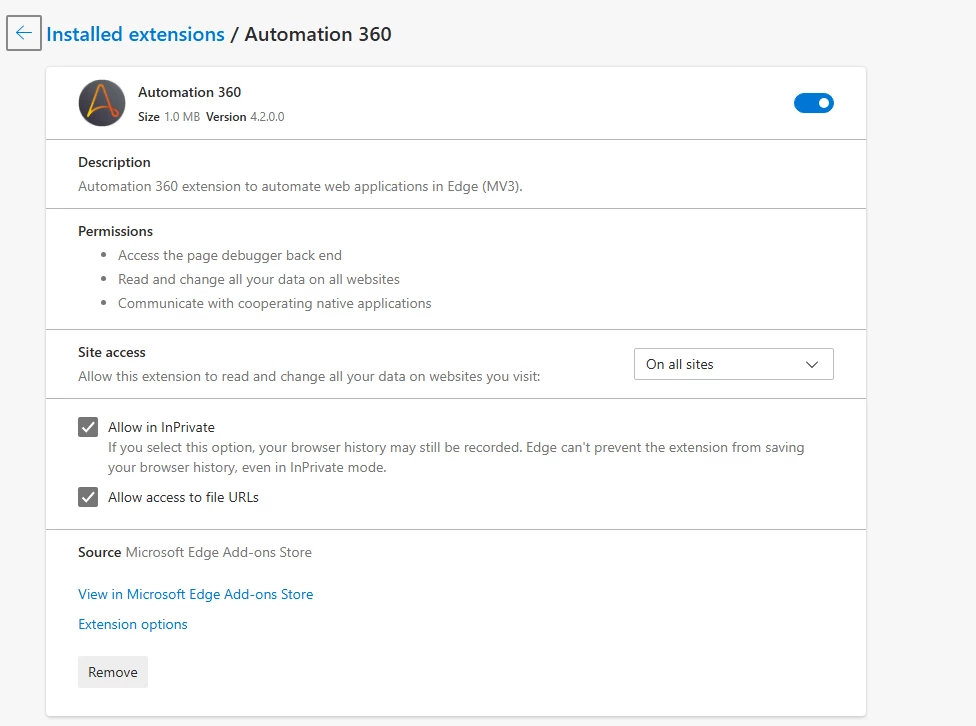The image size is (976, 726).
Task: Click the Automation 360 name in the card header
Action: point(189,92)
